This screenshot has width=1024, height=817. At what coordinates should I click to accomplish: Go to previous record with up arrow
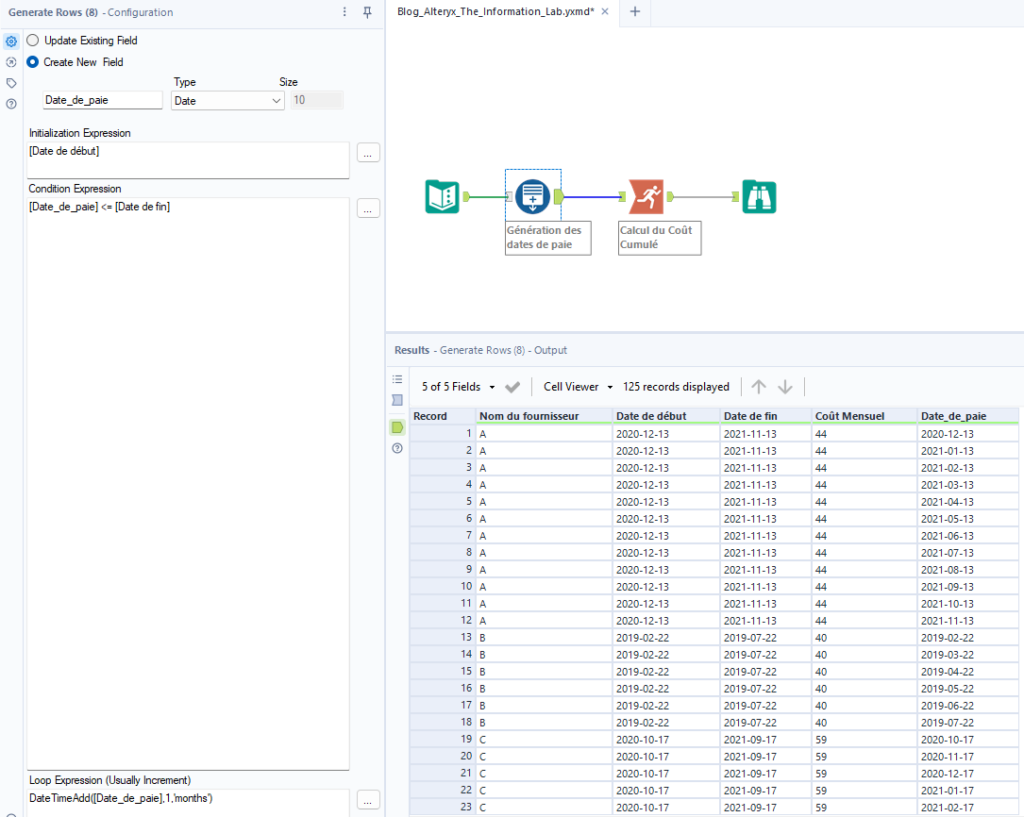[758, 387]
